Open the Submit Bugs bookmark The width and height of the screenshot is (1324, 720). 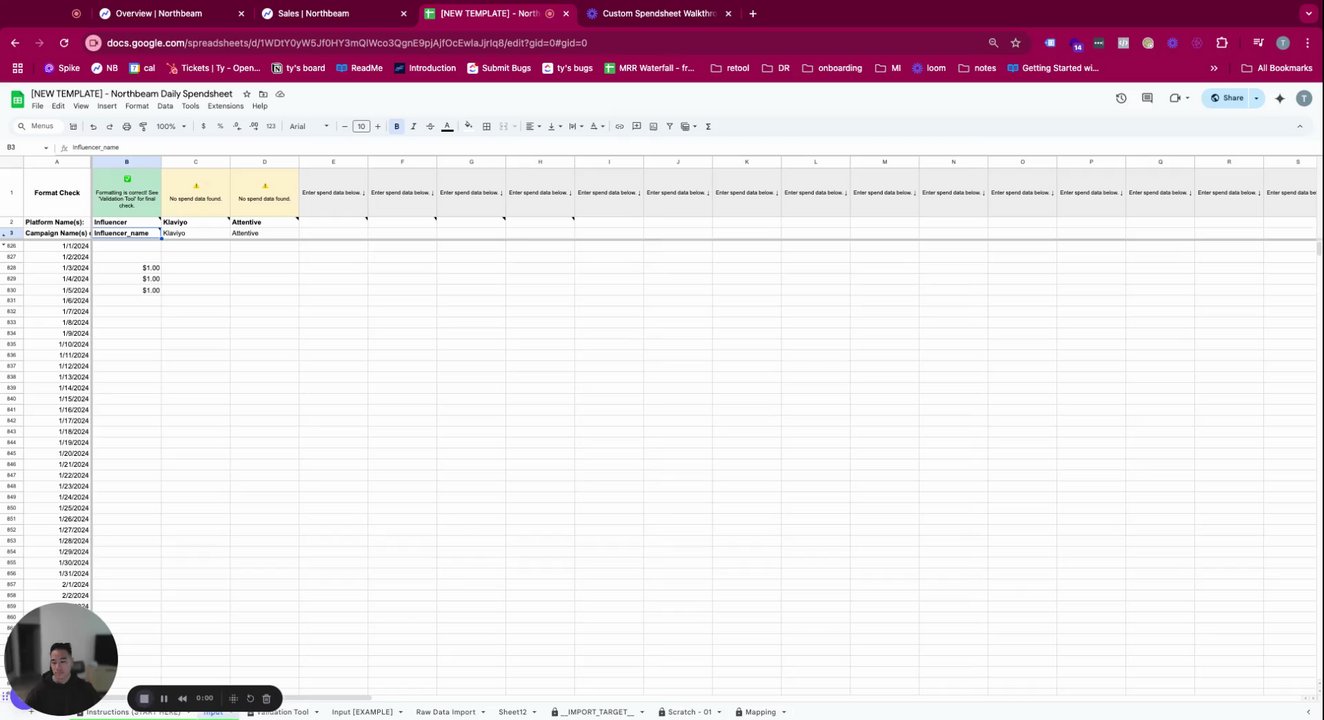498,68
